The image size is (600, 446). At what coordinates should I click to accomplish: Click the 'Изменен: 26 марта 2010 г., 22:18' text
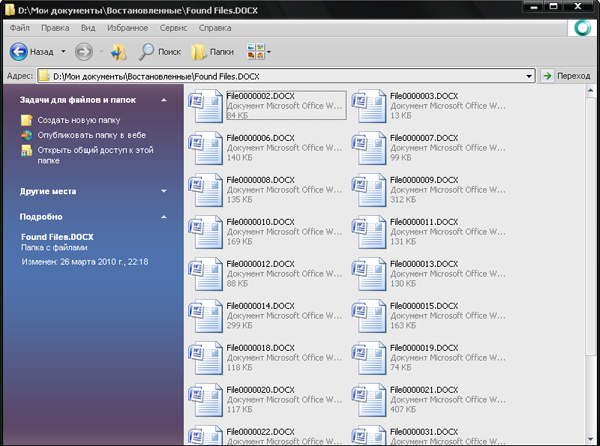(x=85, y=262)
